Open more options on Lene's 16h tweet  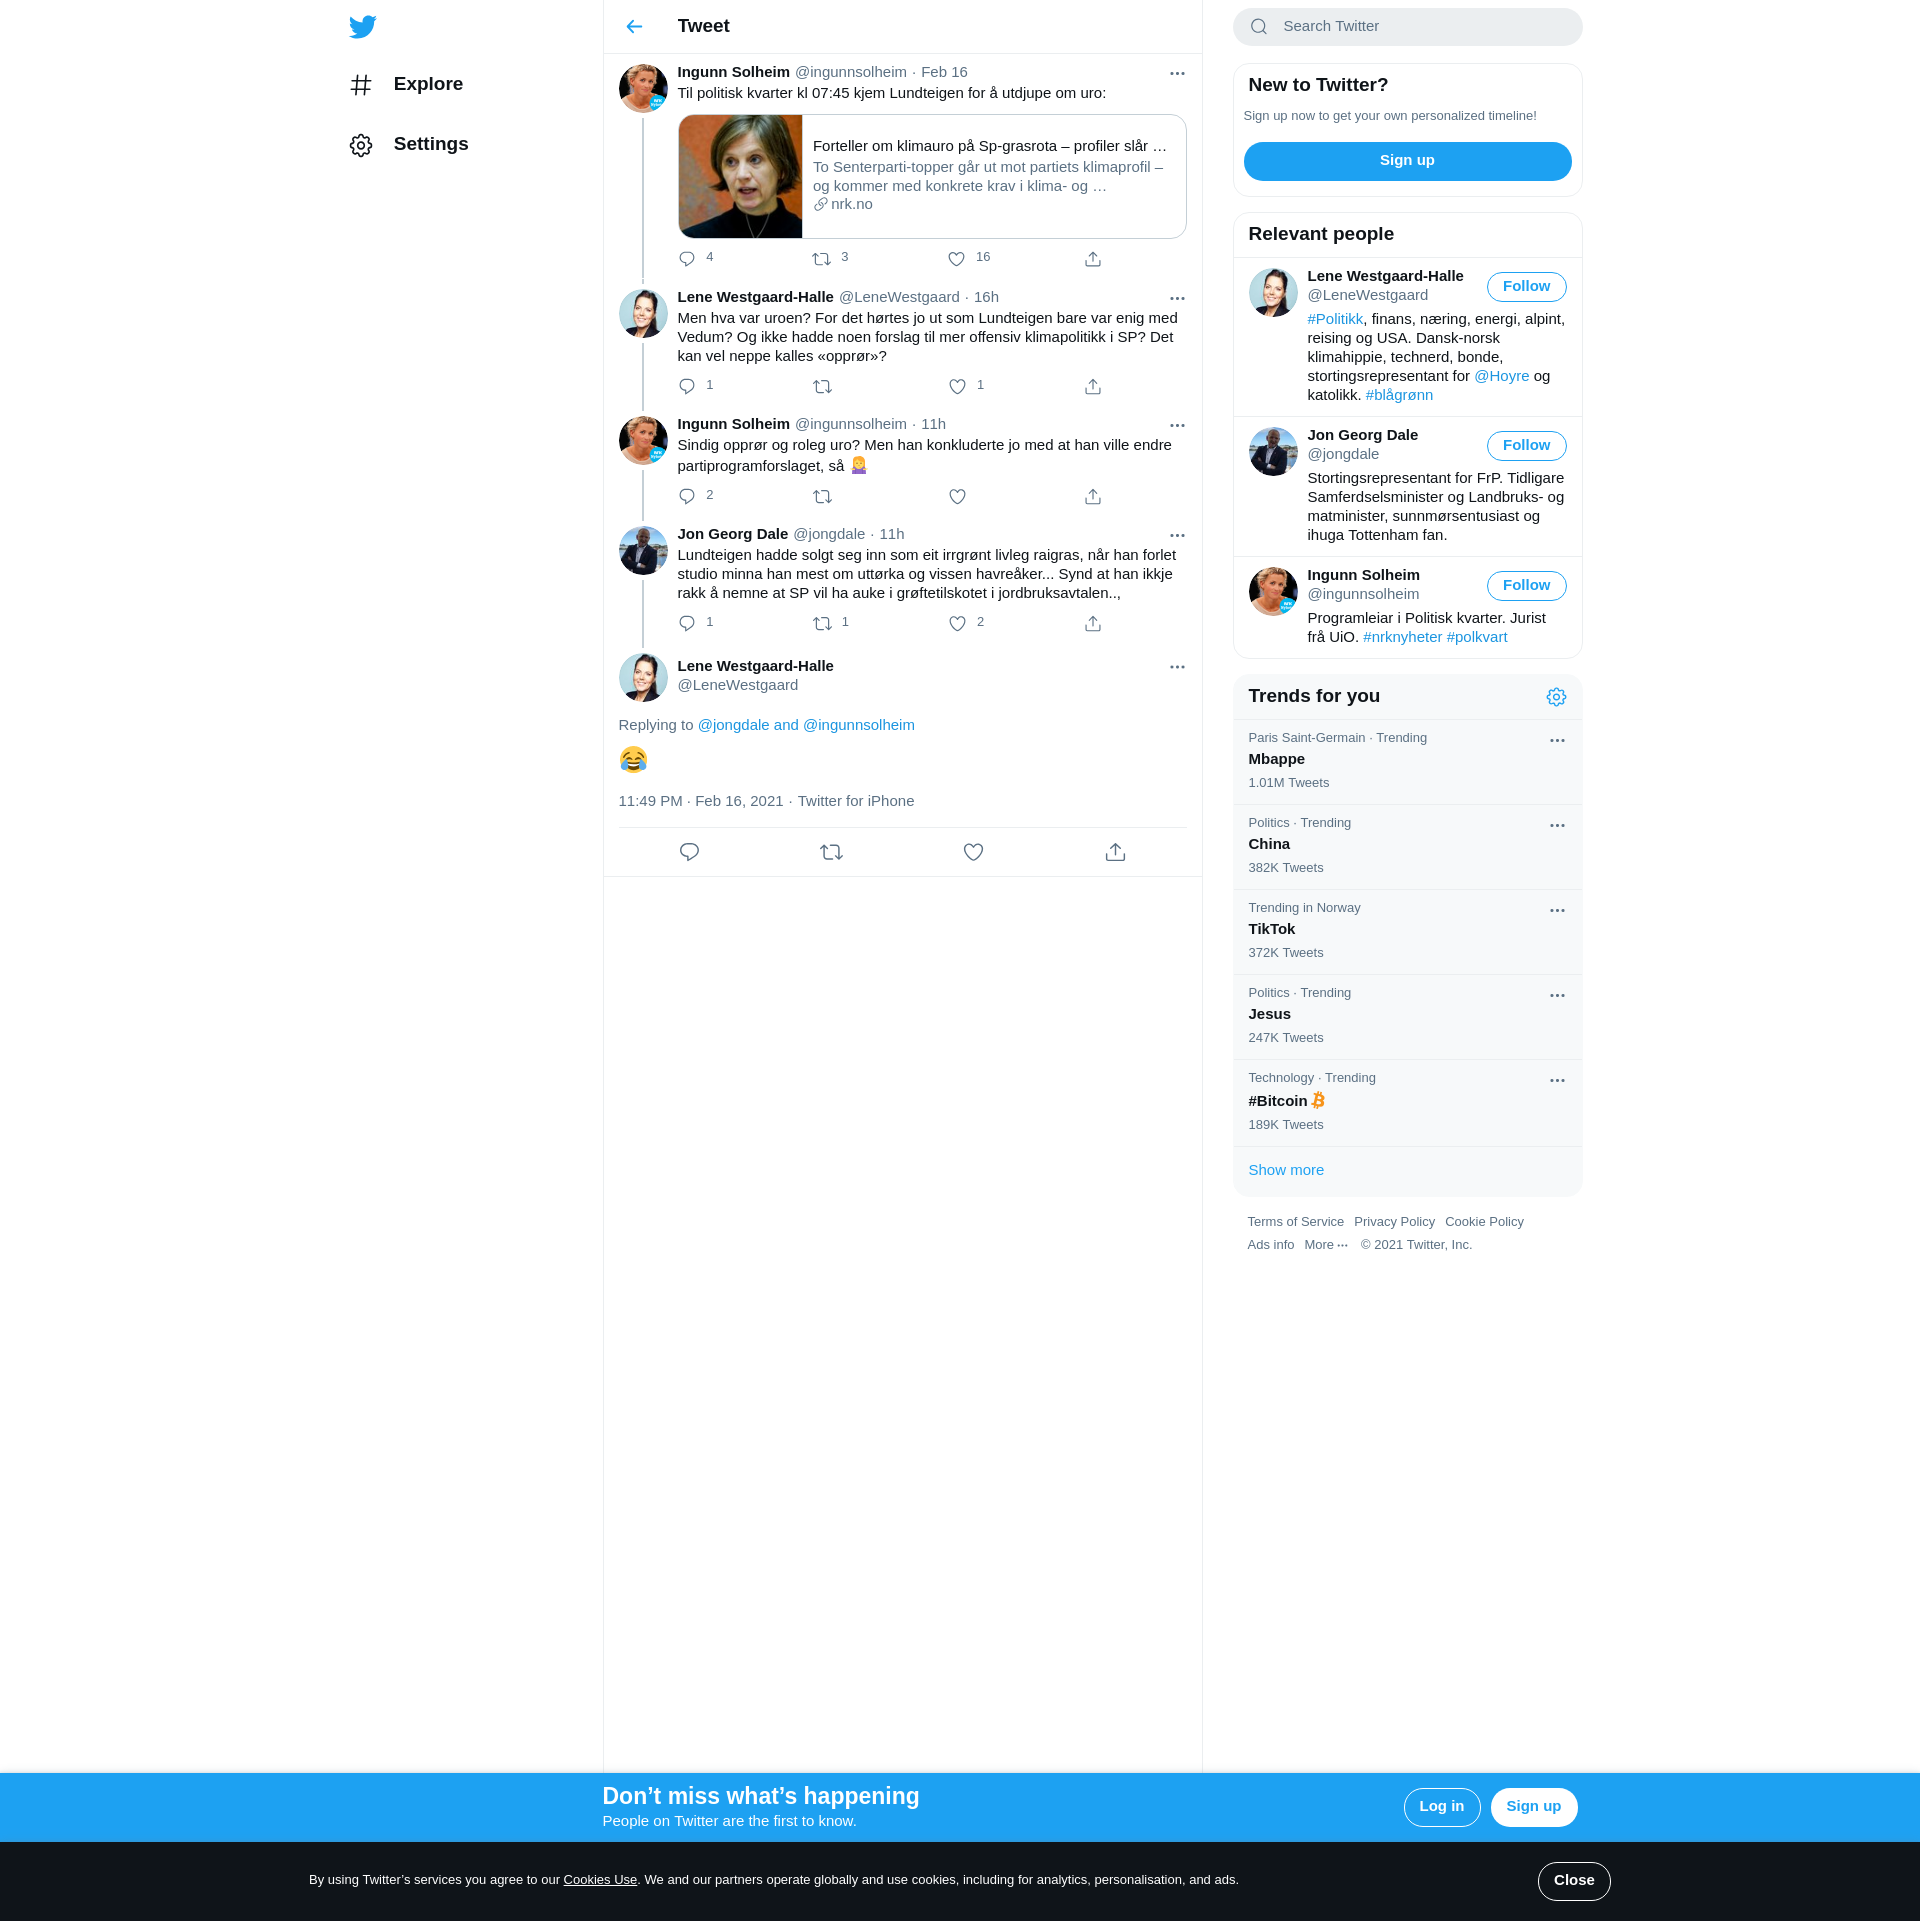1177,298
